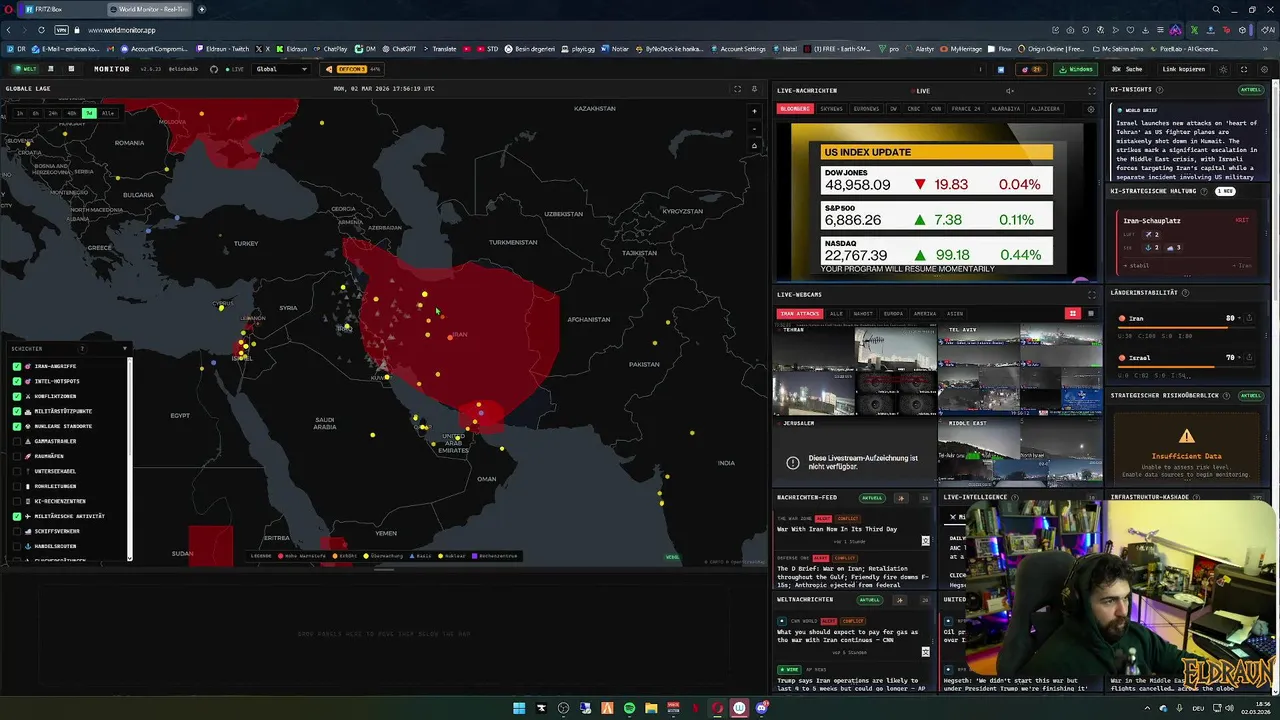Screen dimensions: 1280x720
Task: Maximize the Globale Lage map panel
Action: [738, 89]
